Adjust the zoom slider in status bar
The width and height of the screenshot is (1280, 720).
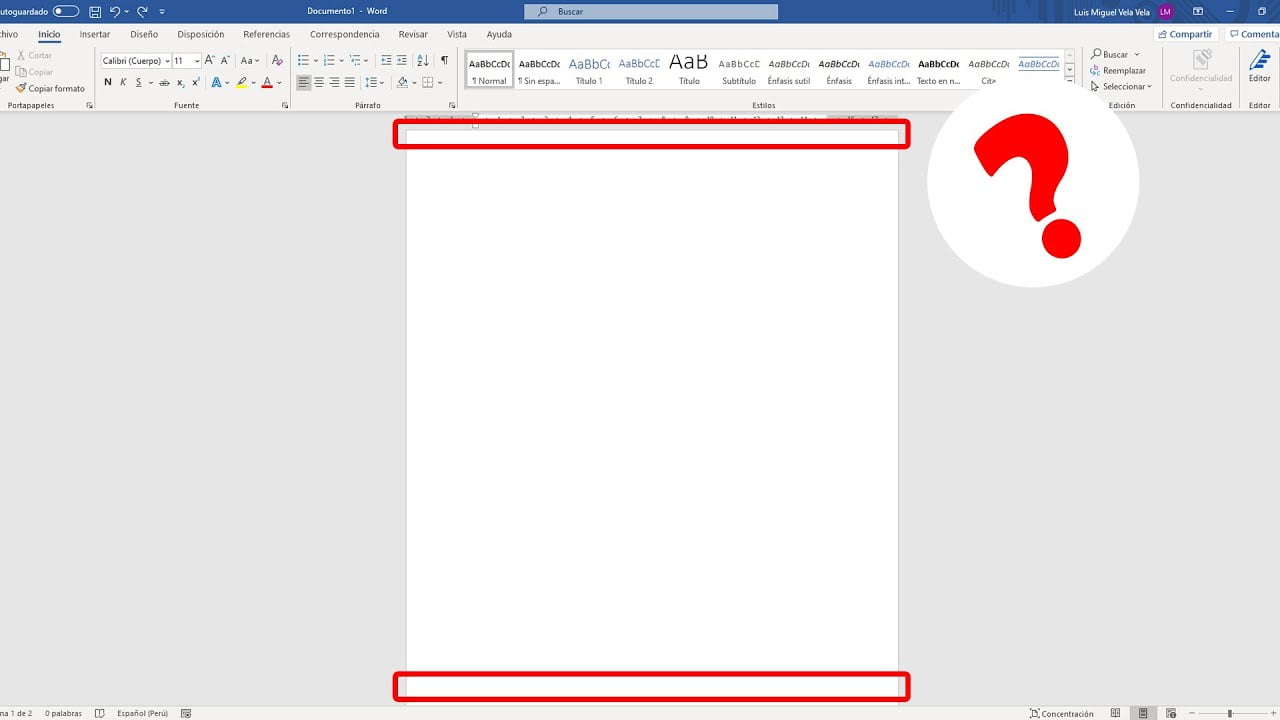tap(1230, 713)
